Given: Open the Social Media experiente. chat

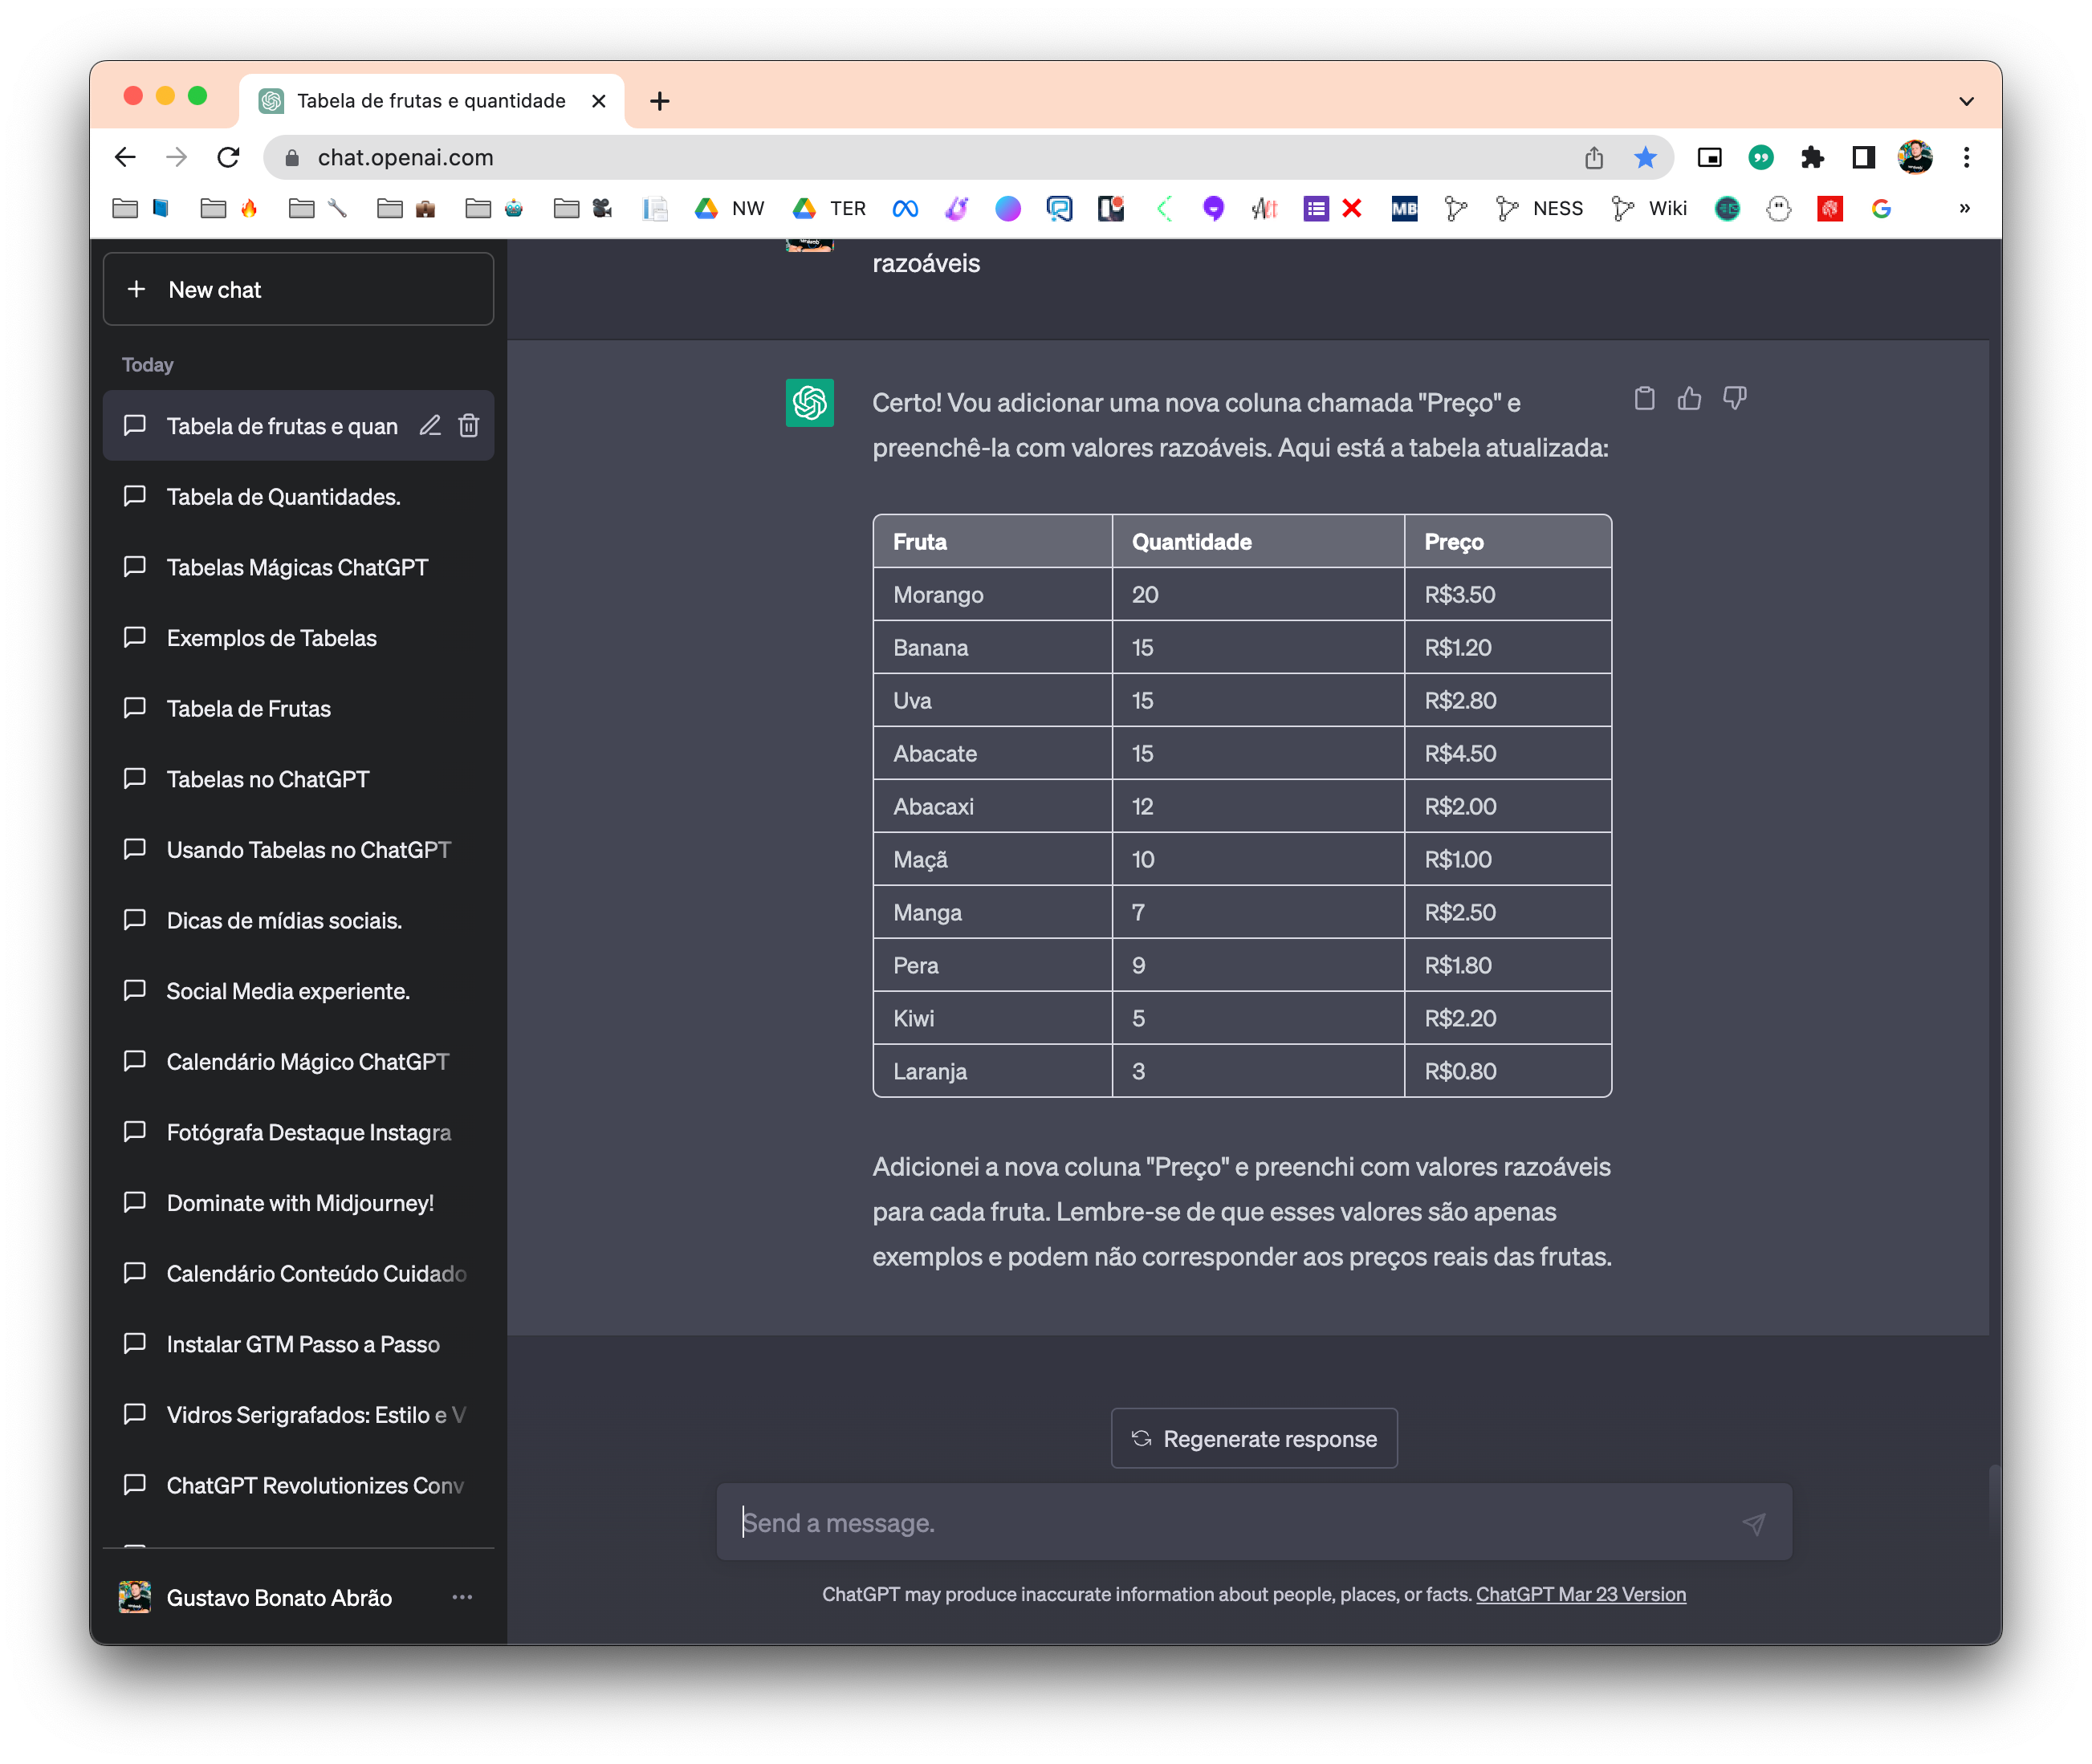Looking at the screenshot, I should 298,990.
